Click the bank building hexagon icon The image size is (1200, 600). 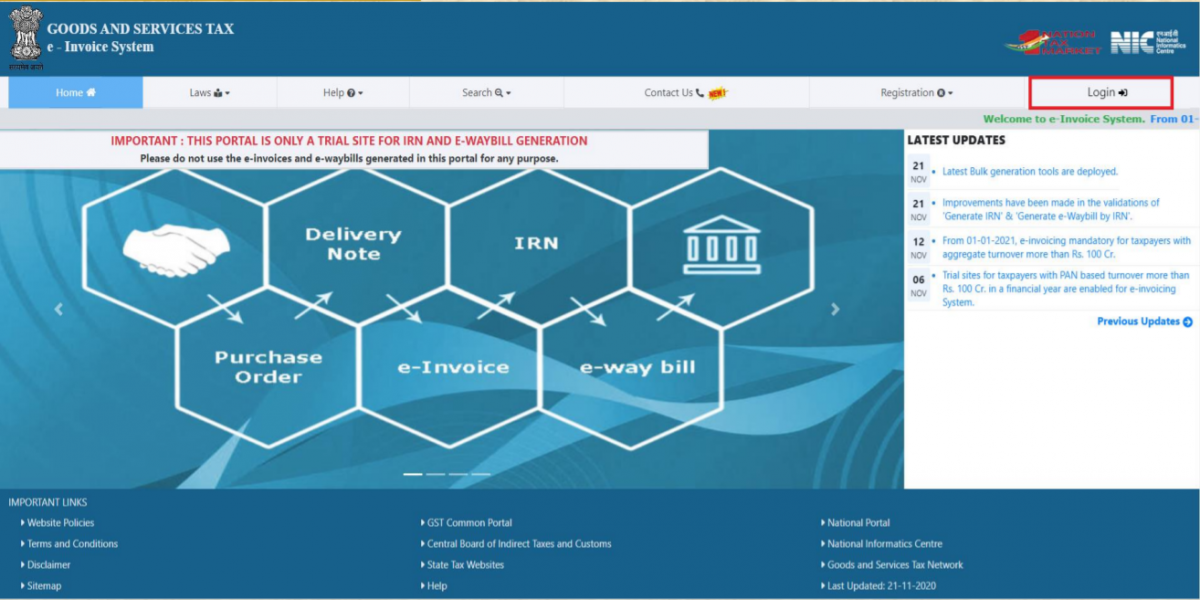720,243
